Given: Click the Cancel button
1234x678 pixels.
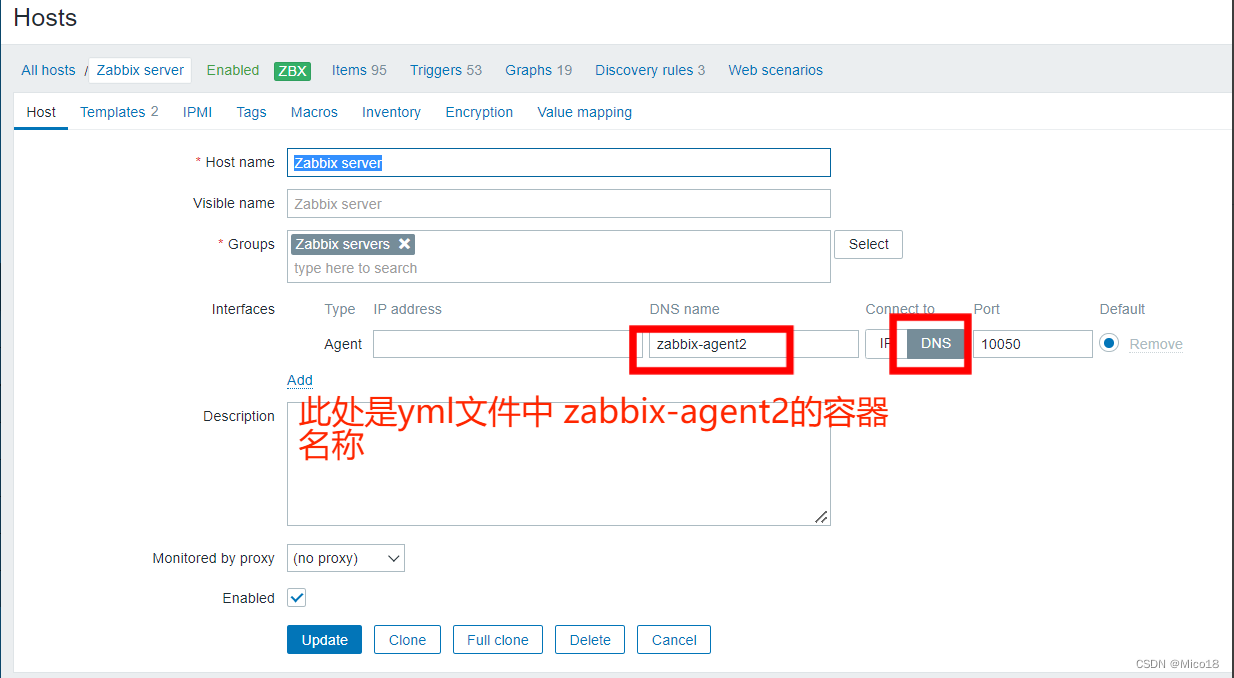Looking at the screenshot, I should tap(674, 640).
